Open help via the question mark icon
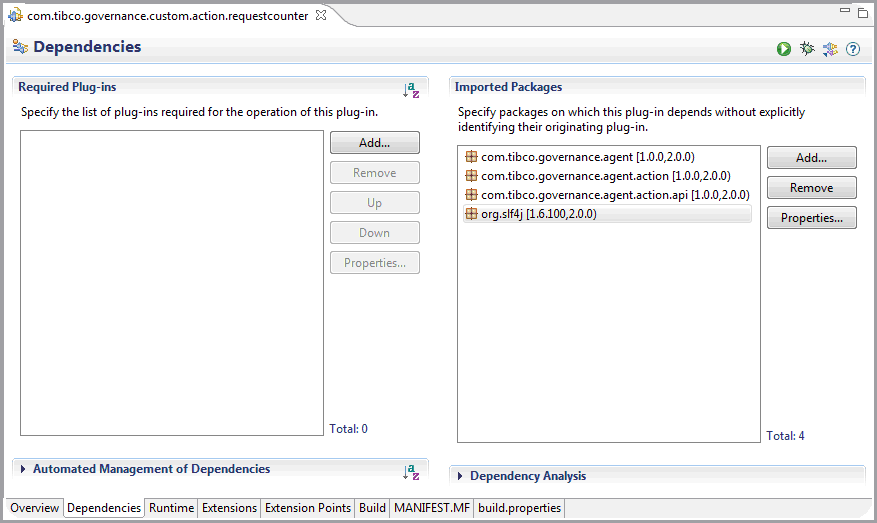Image resolution: width=877 pixels, height=523 pixels. point(852,49)
